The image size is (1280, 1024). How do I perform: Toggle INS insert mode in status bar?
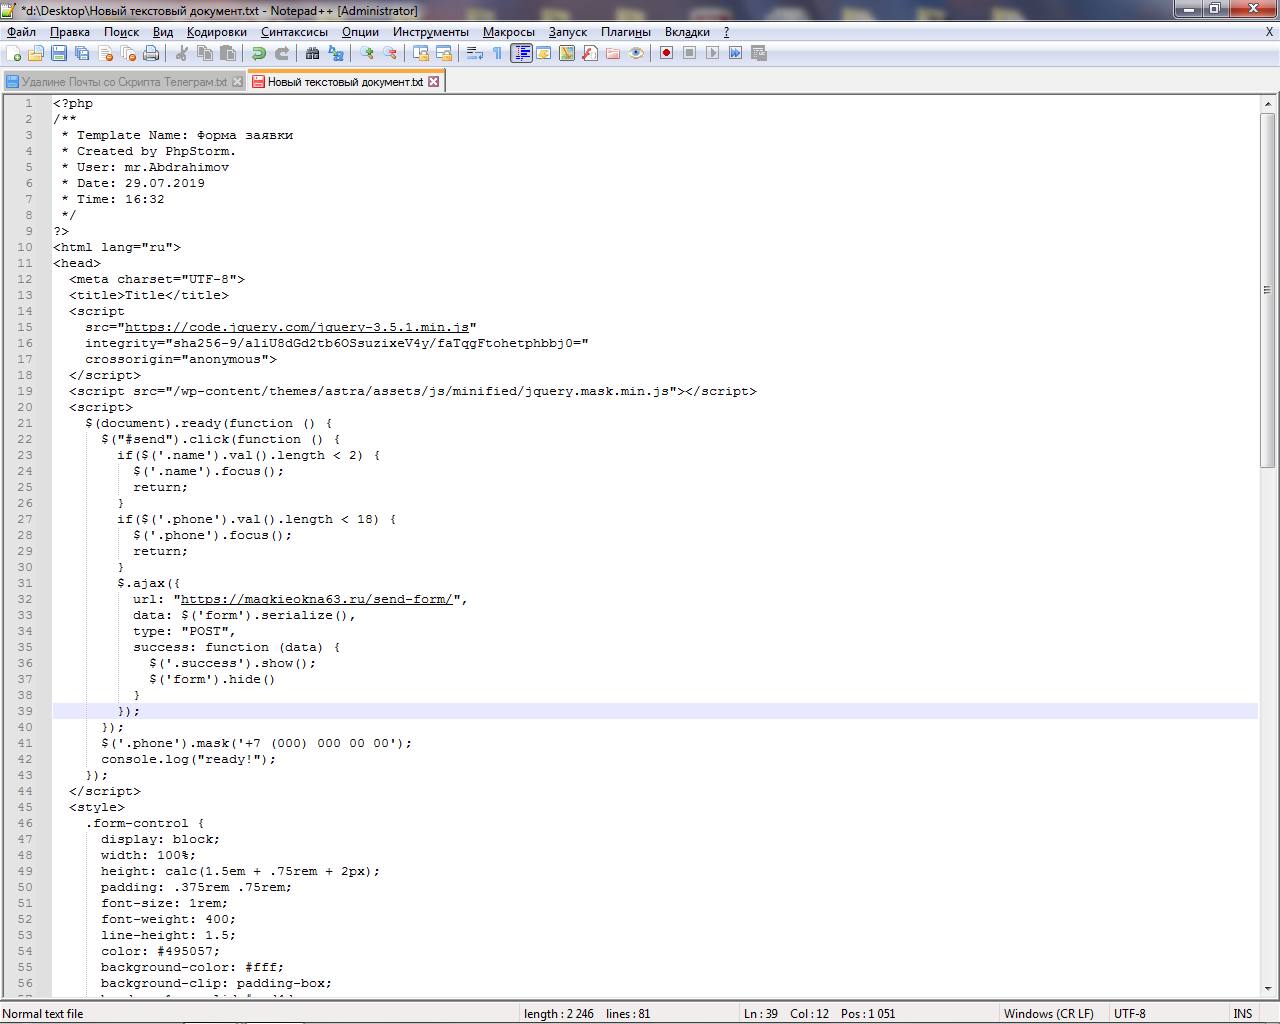(1243, 1013)
